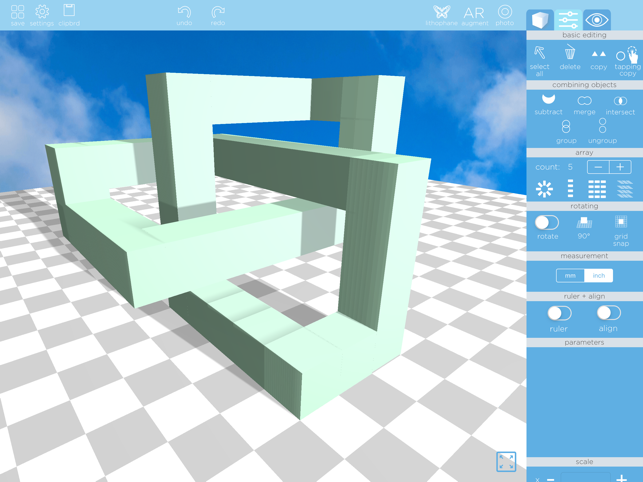Merge the selected objects
This screenshot has height=482, width=643.
584,105
